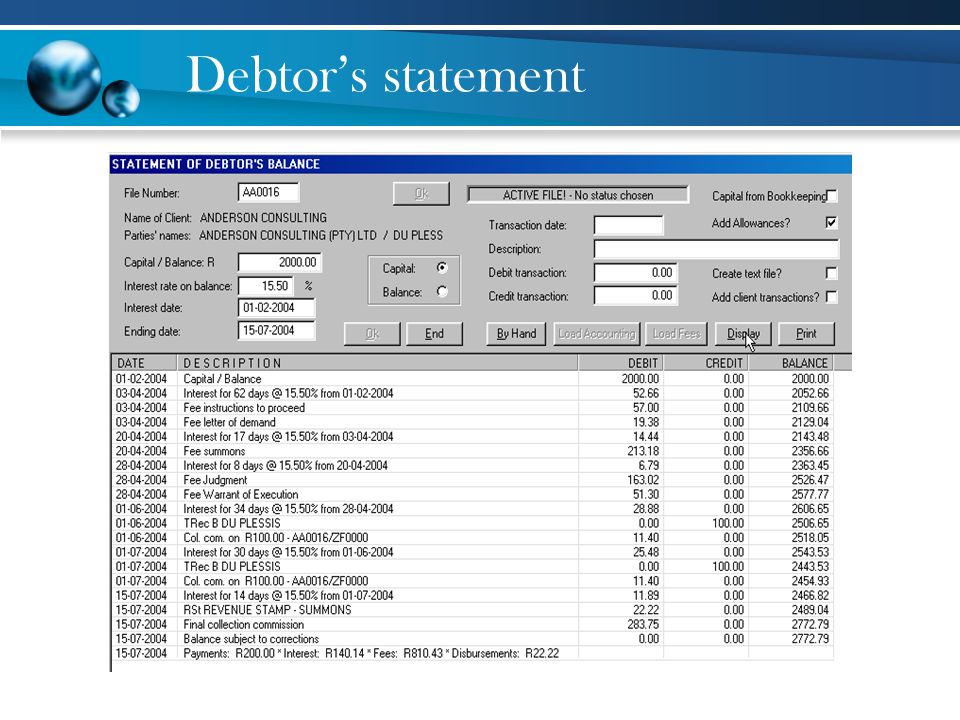Image resolution: width=960 pixels, height=720 pixels.
Task: Select row 'Interest for 8 days @ 15.50%'
Action: (x=473, y=465)
